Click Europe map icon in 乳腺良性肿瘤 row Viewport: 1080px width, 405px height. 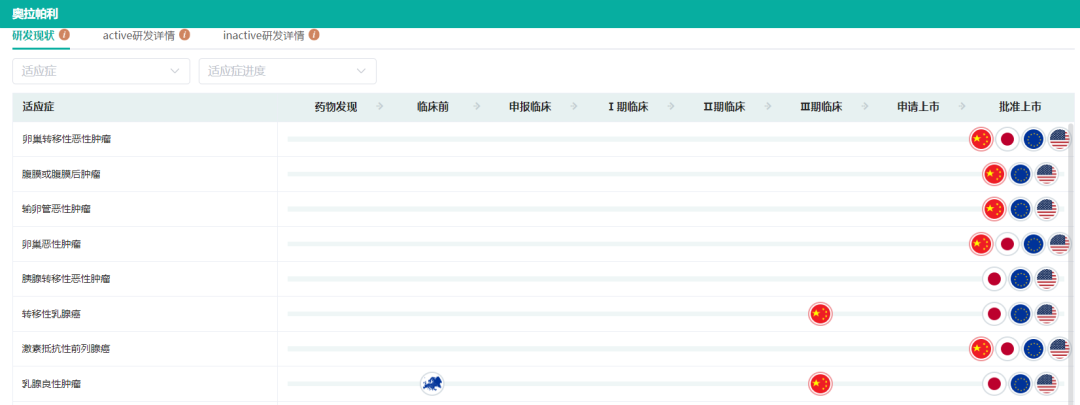coord(432,383)
